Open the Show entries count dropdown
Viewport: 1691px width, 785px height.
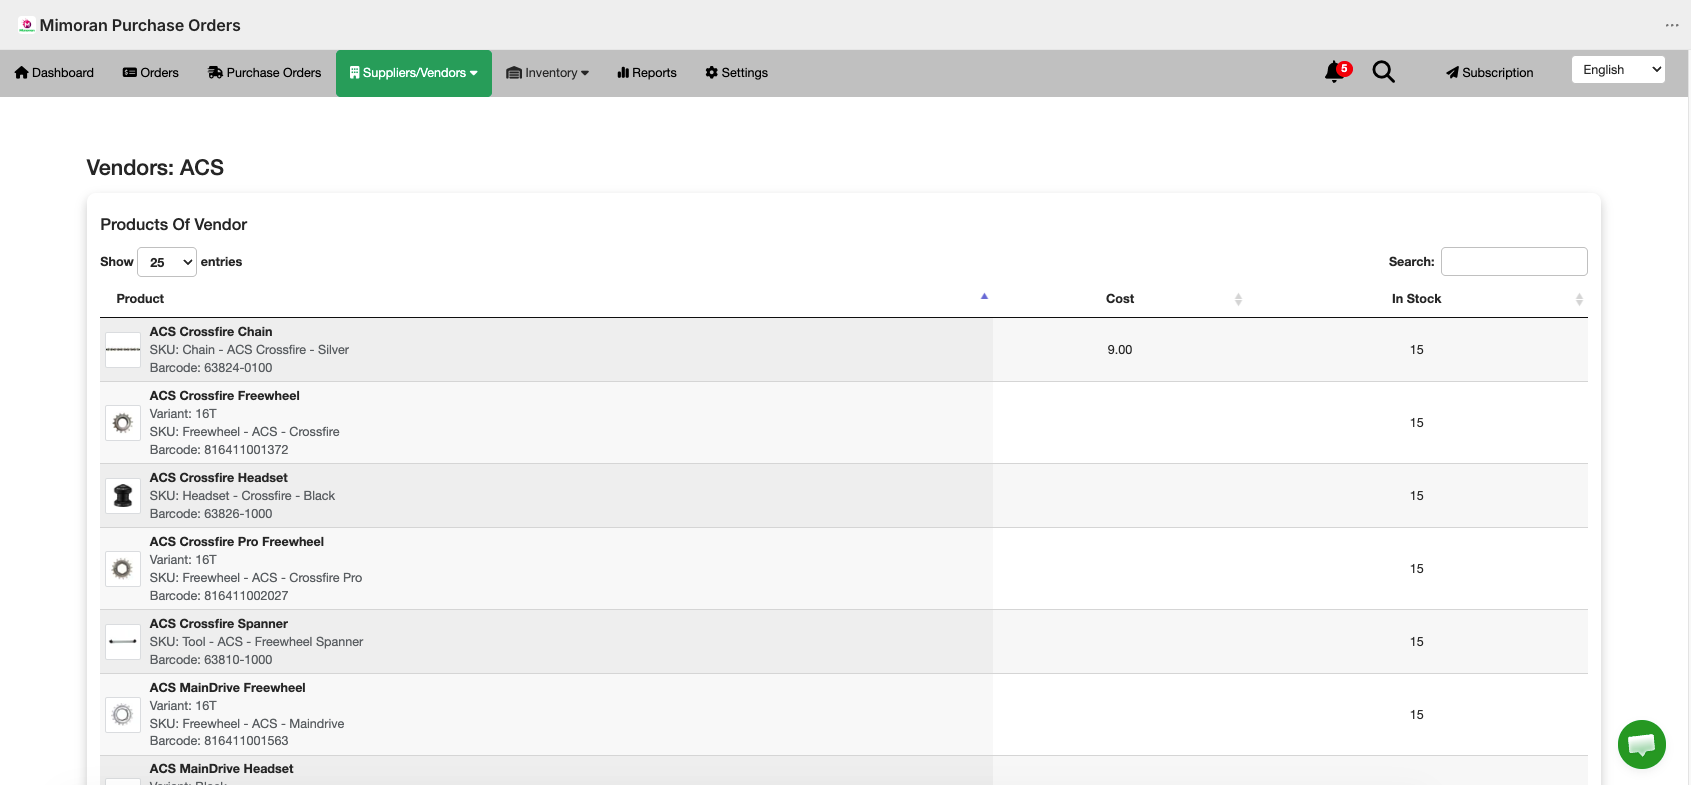167,262
